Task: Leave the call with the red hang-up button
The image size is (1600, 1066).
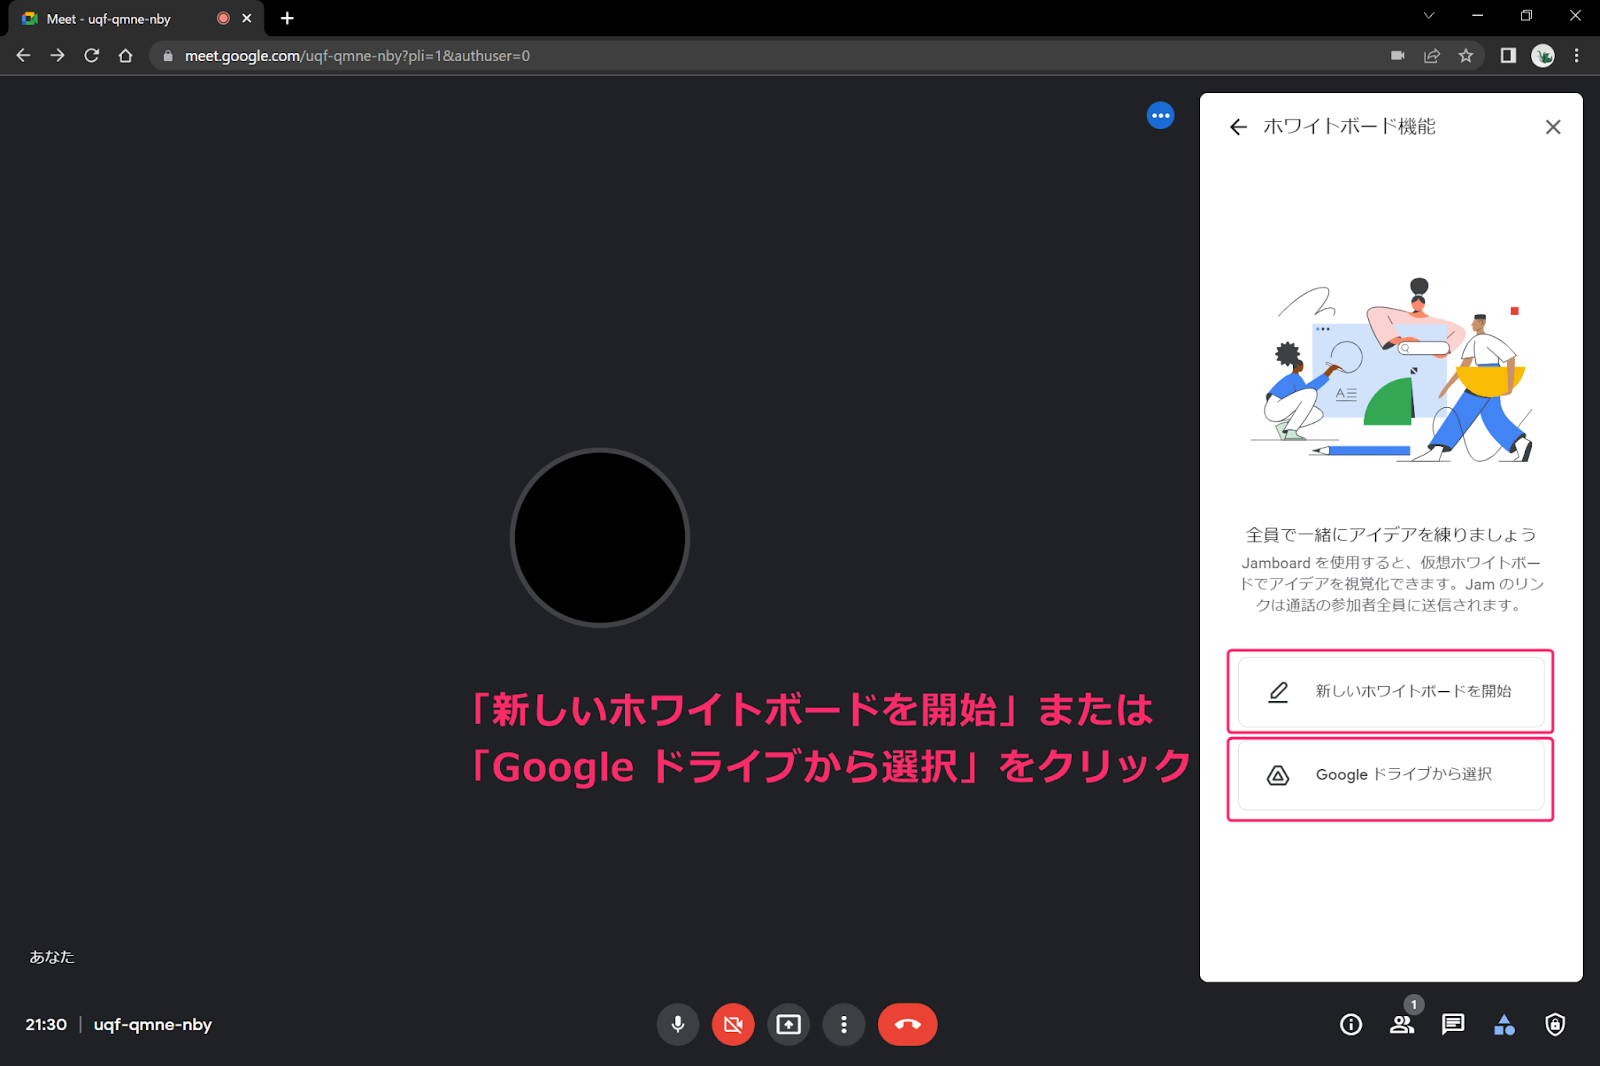Action: 907,1024
